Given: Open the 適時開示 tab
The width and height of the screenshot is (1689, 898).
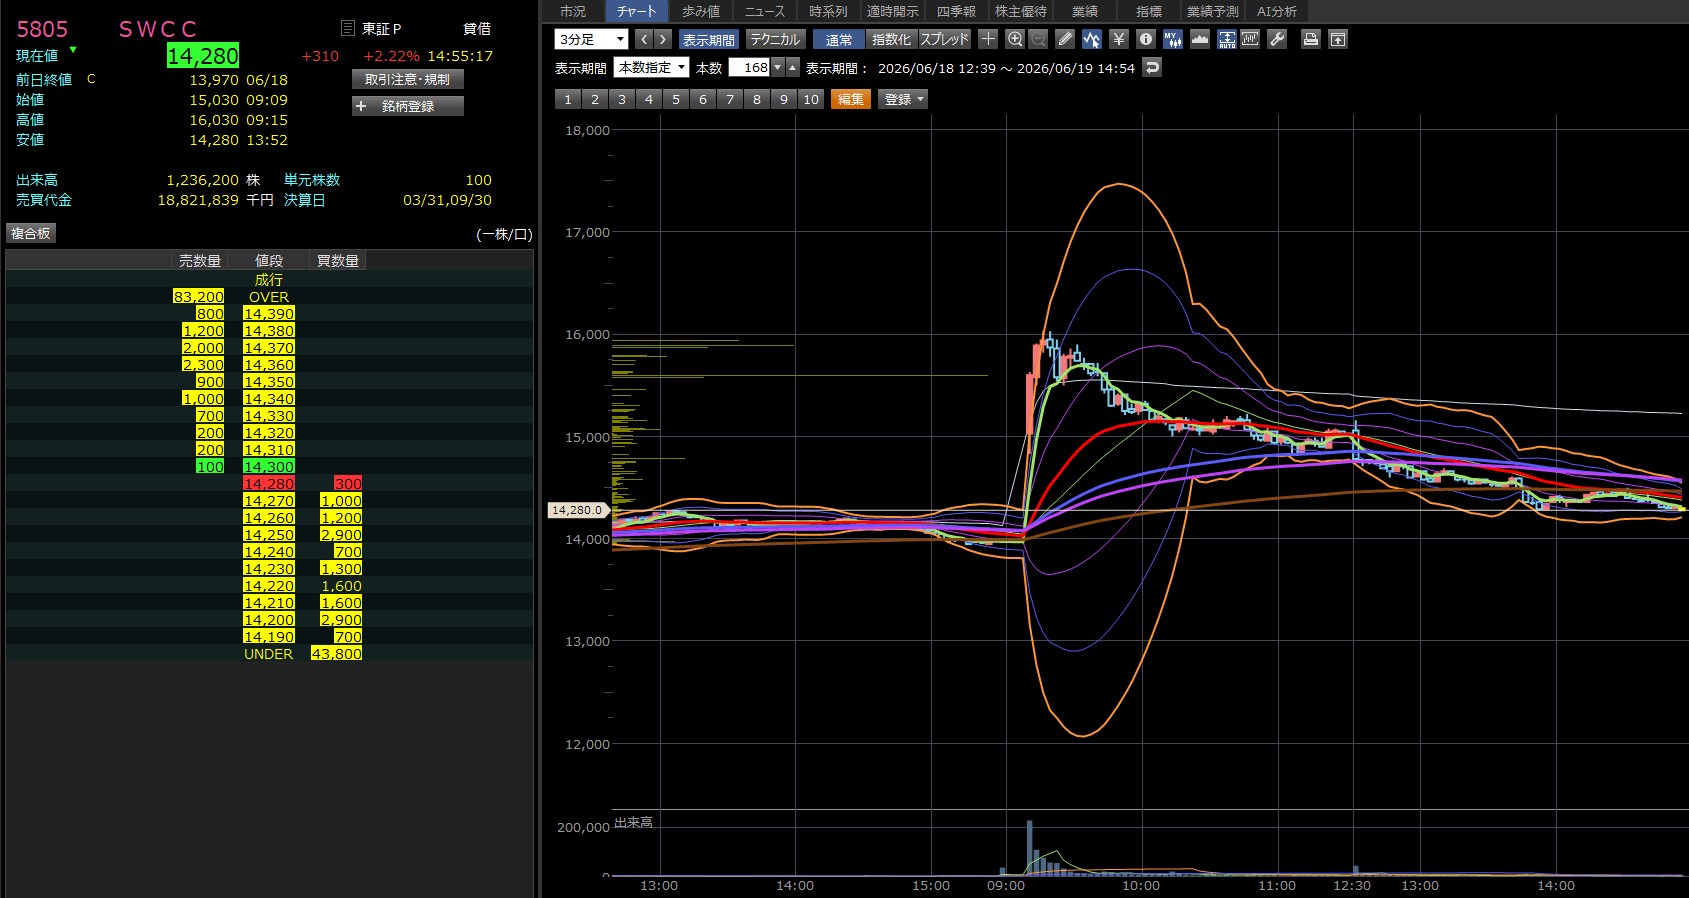Looking at the screenshot, I should (x=892, y=11).
